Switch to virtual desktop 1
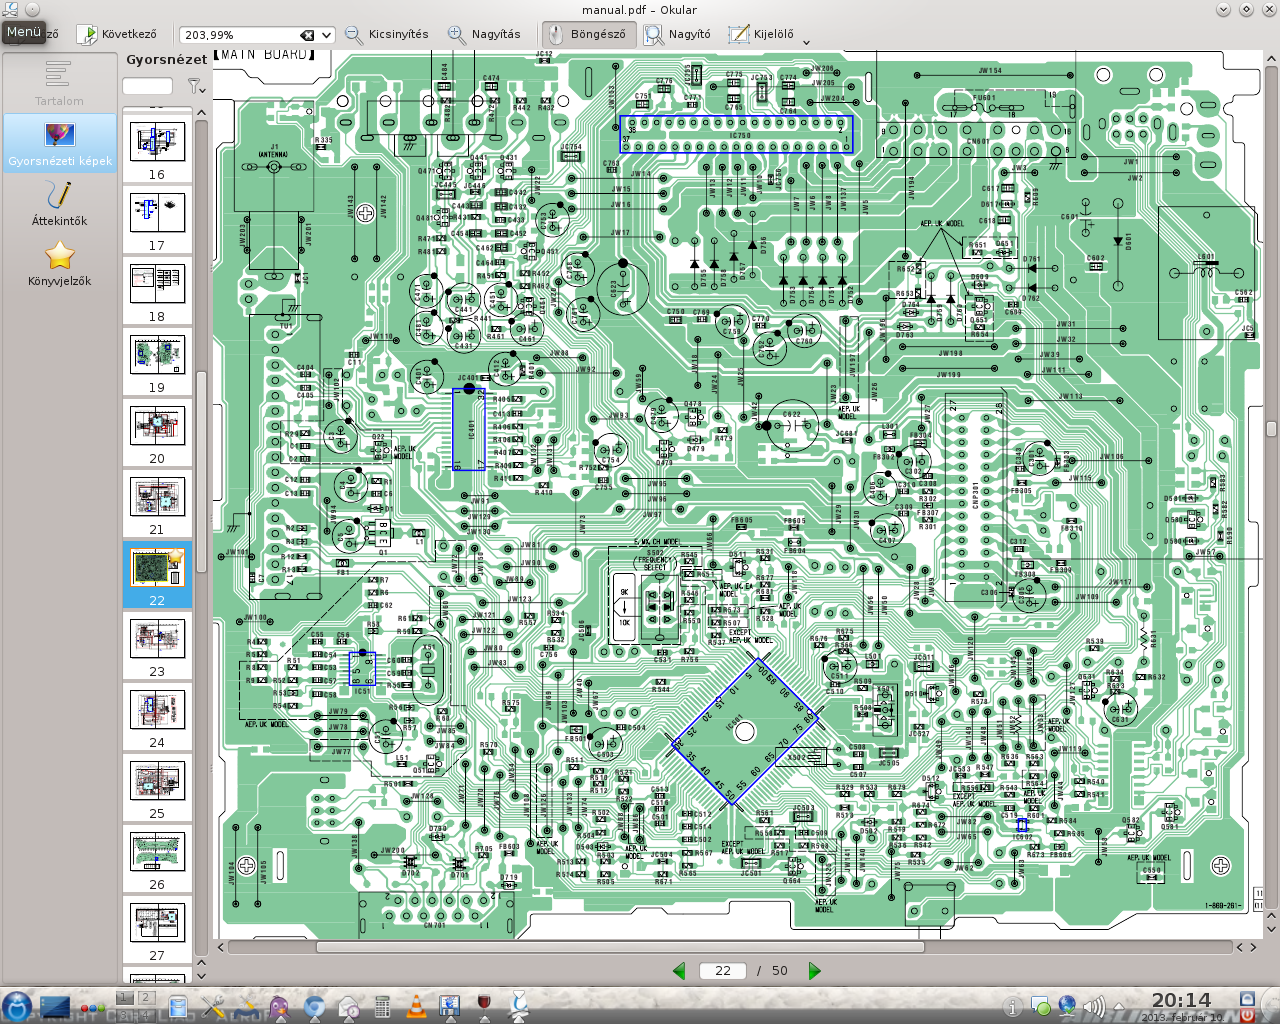 [x=125, y=998]
